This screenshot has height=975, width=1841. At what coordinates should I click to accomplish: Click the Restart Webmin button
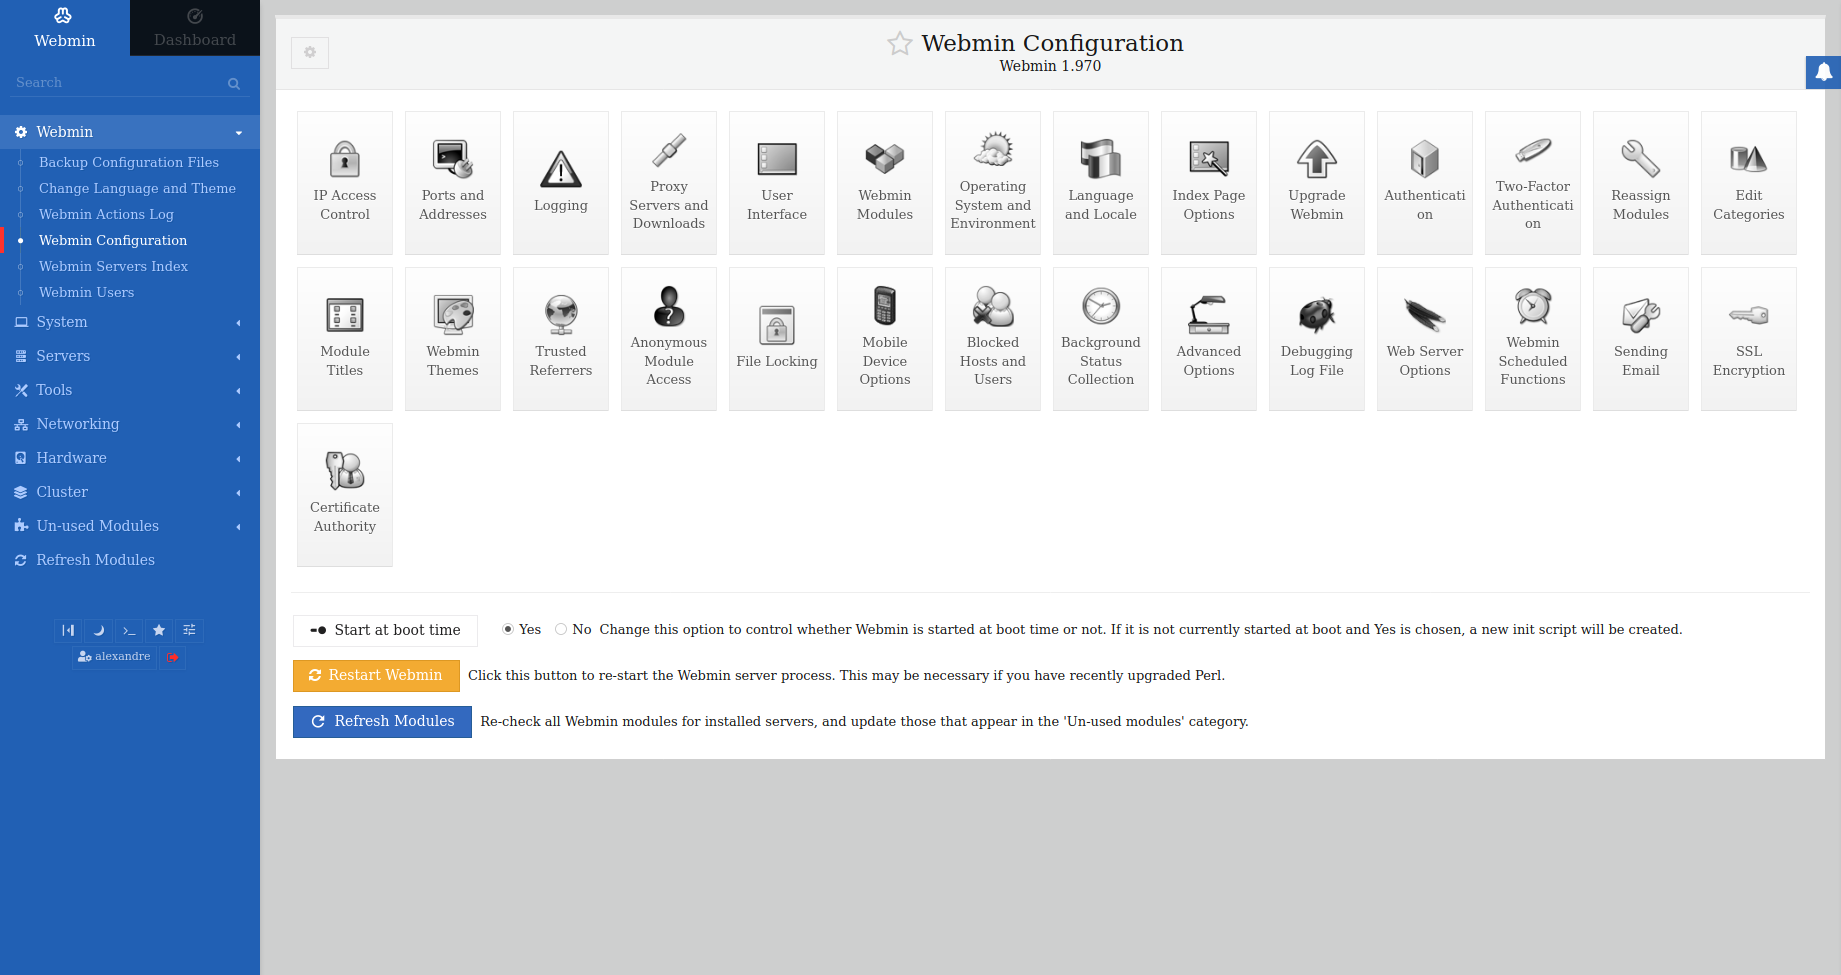click(x=376, y=676)
